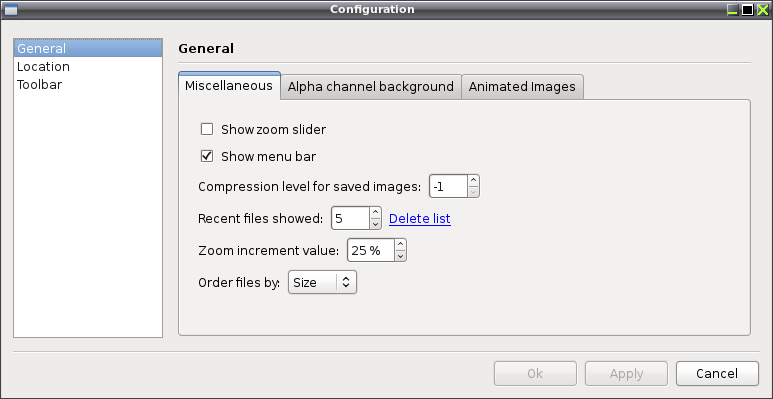The width and height of the screenshot is (773, 399).
Task: Open the Toolbar settings category
Action: pyautogui.click(x=88, y=84)
